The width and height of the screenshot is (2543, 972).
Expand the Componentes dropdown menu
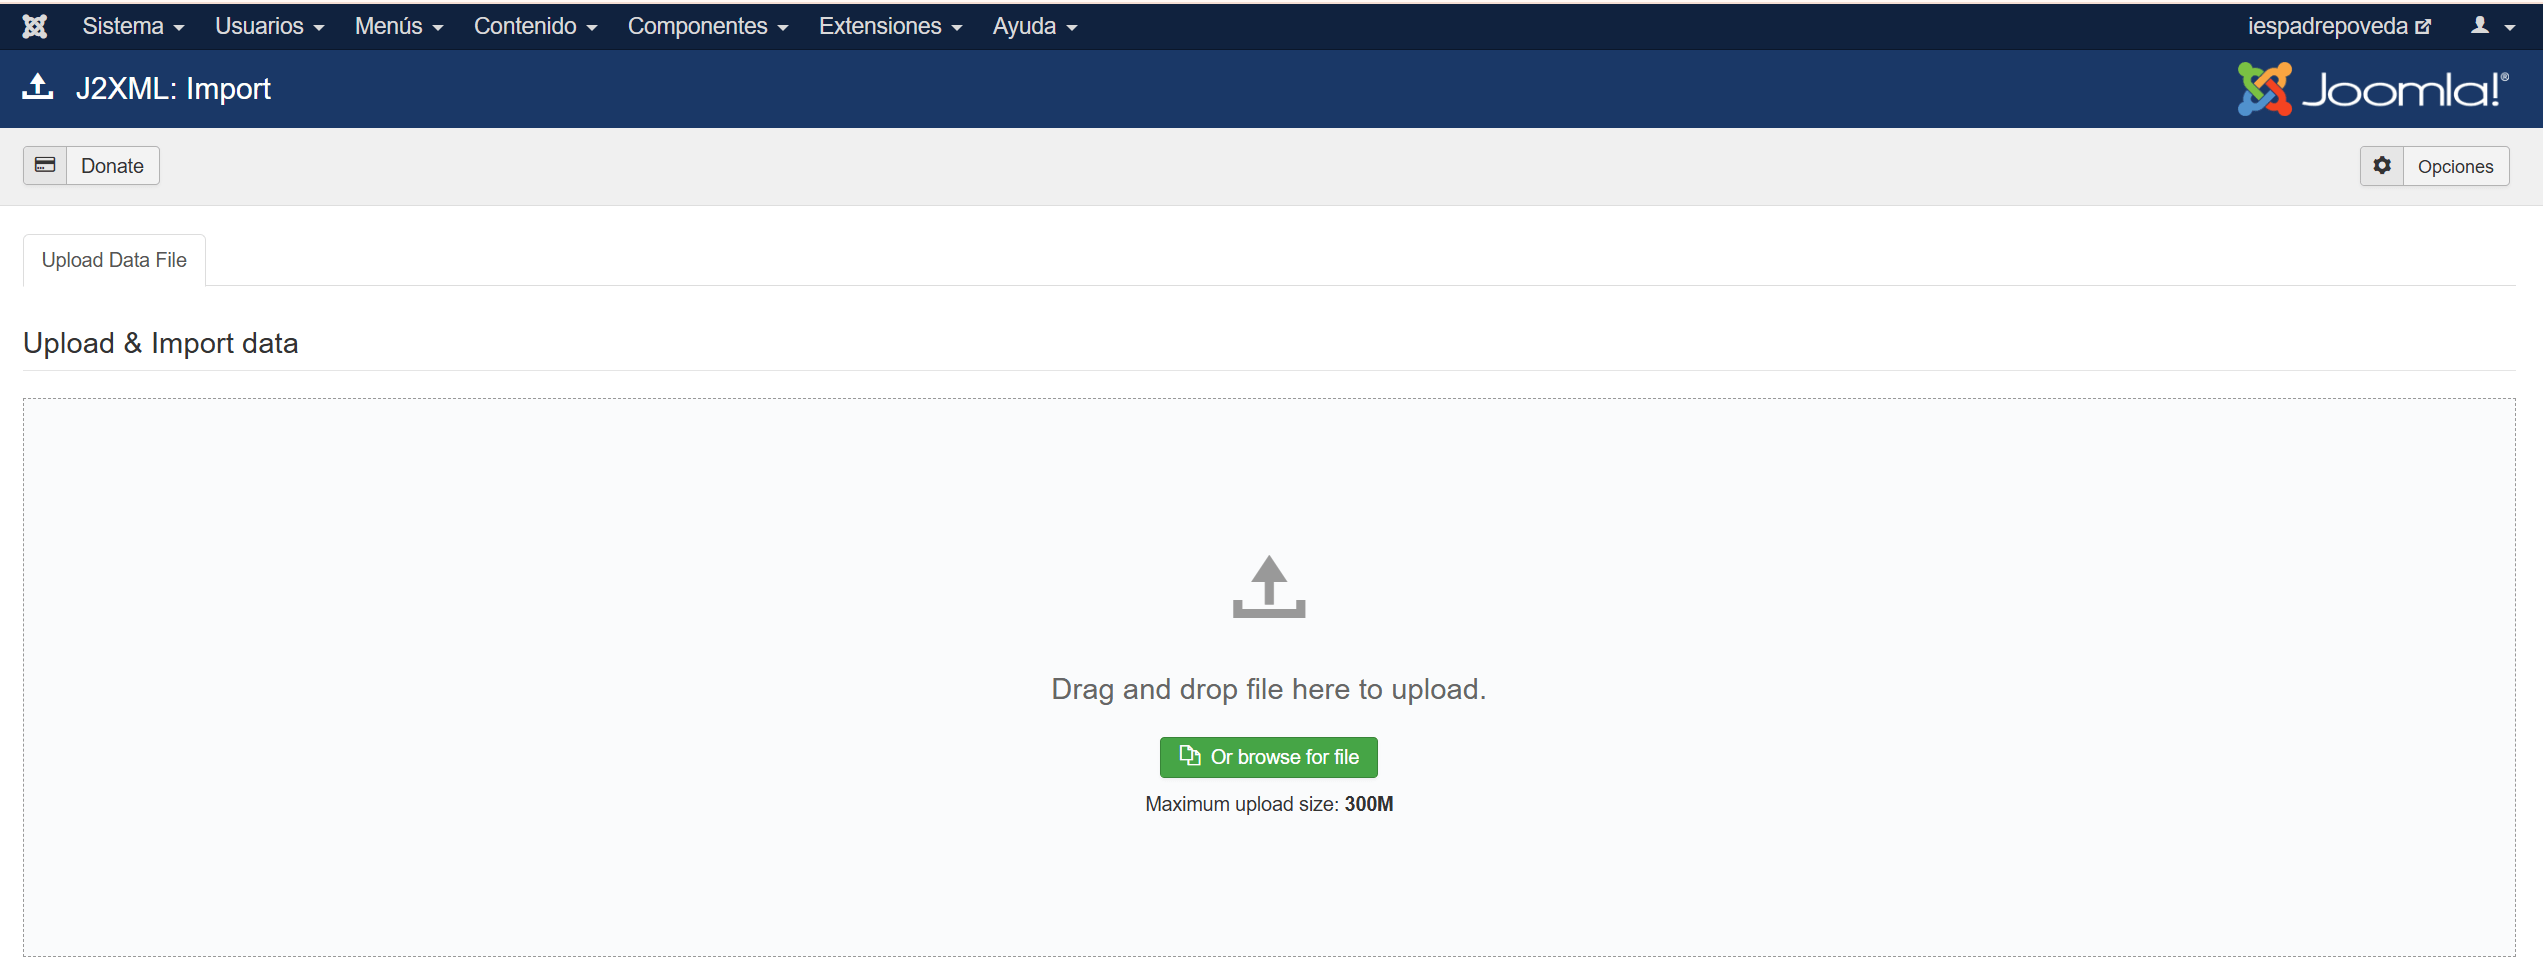[707, 27]
